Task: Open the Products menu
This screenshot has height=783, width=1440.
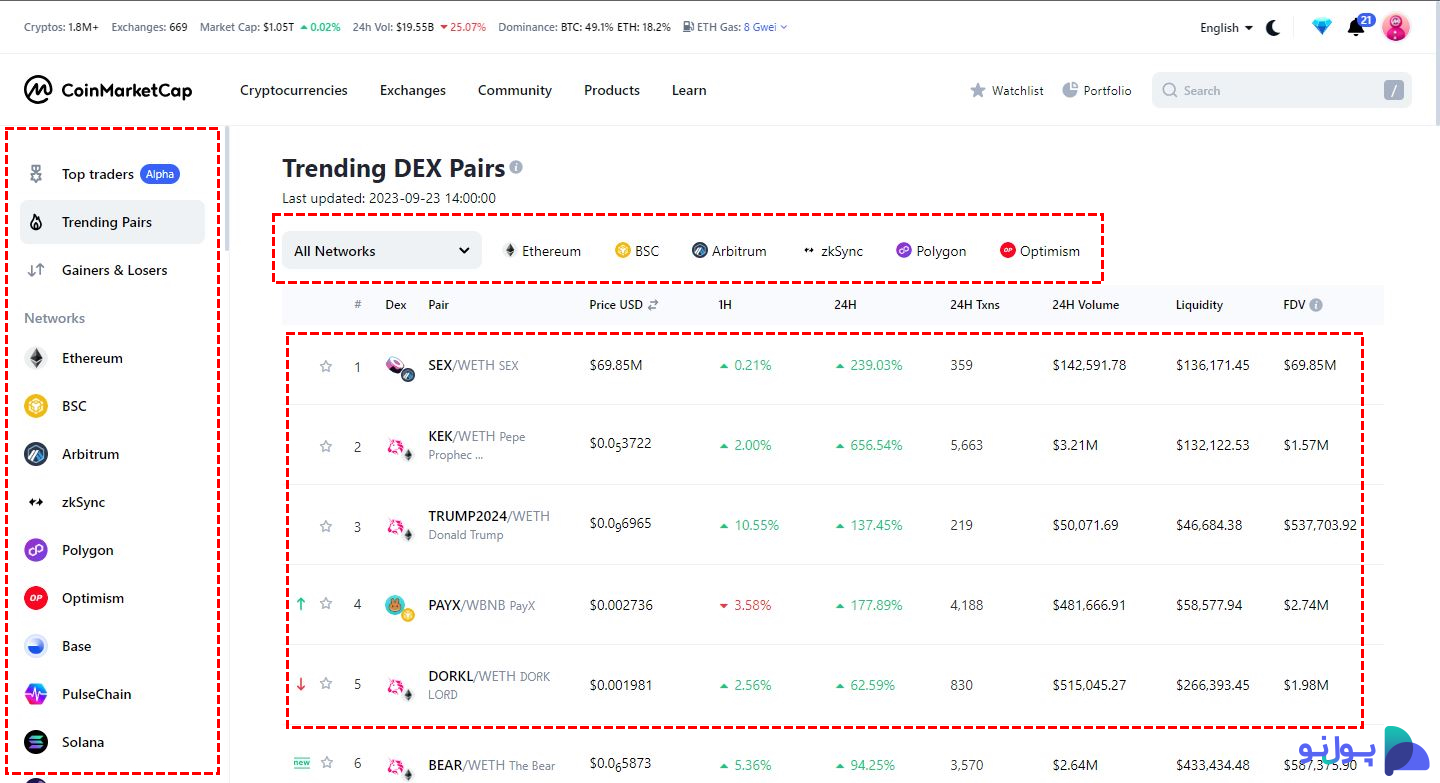Action: tap(612, 90)
